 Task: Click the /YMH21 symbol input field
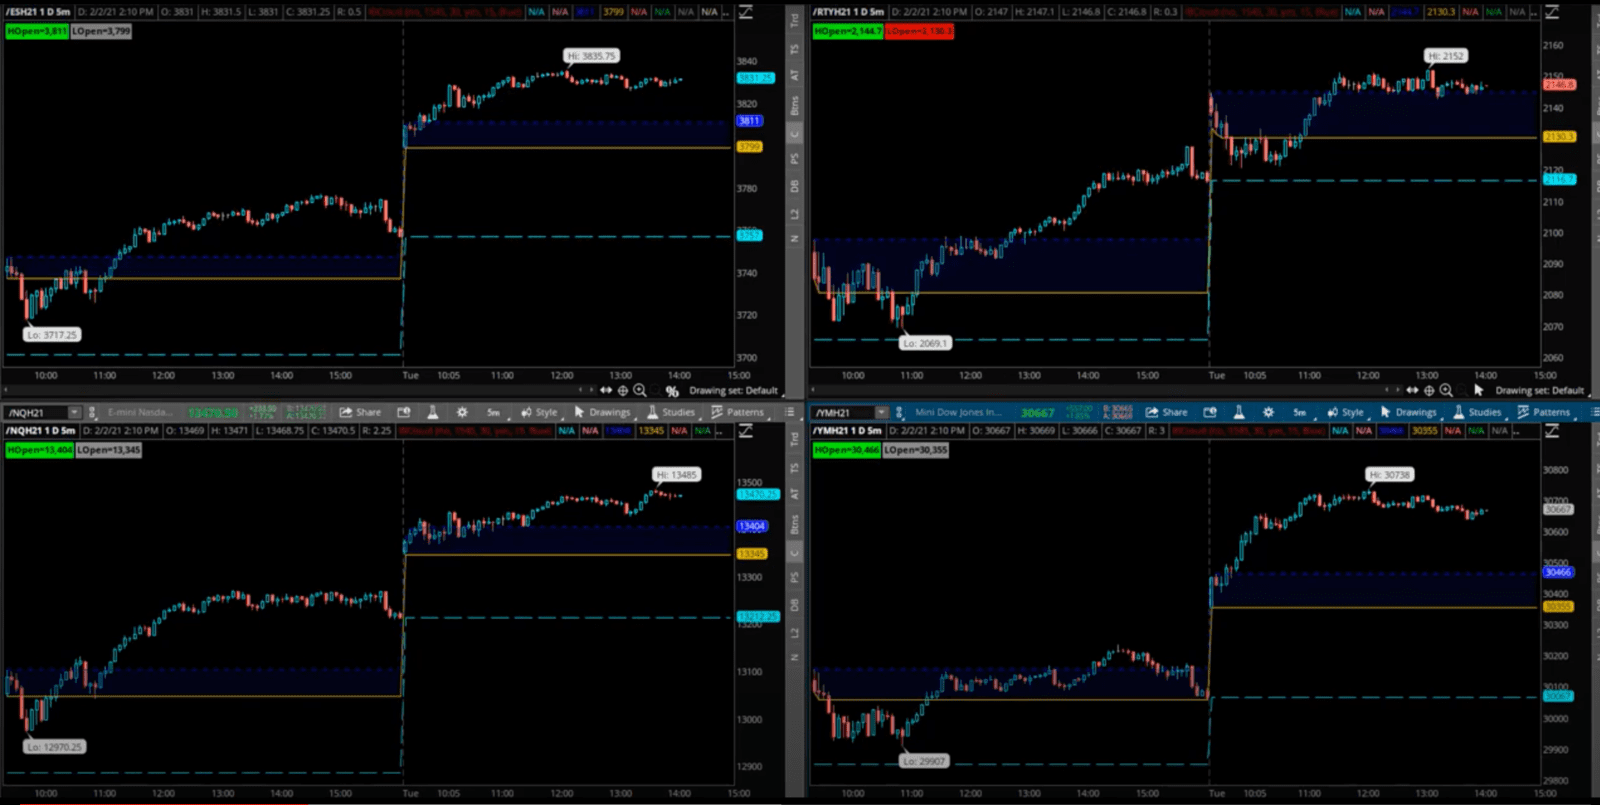[x=843, y=412]
